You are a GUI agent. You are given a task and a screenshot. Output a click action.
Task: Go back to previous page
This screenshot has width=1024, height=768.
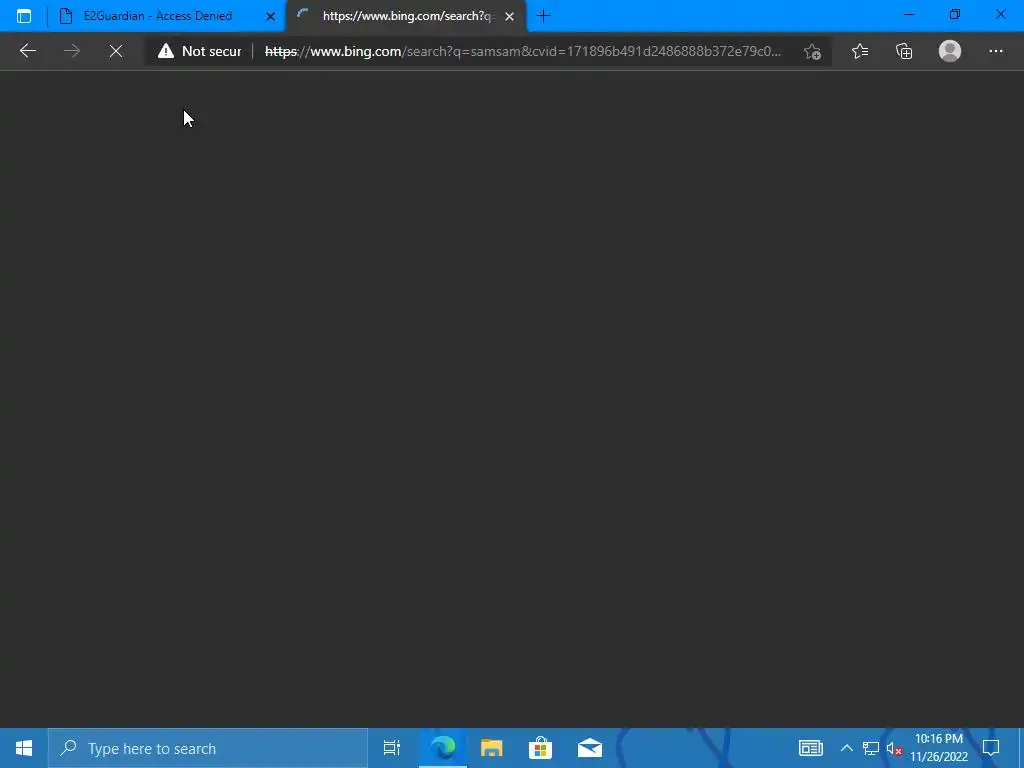coord(27,51)
